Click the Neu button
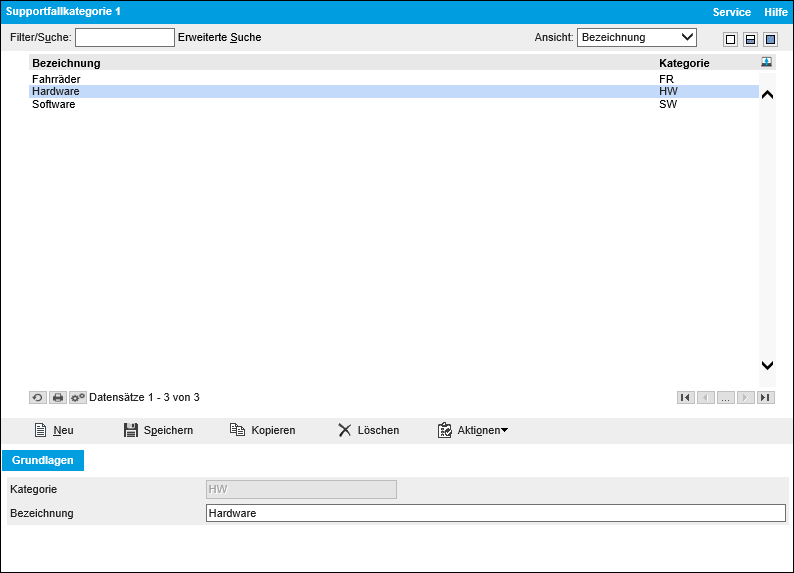Screen dimensions: 794x573 coord(54,430)
